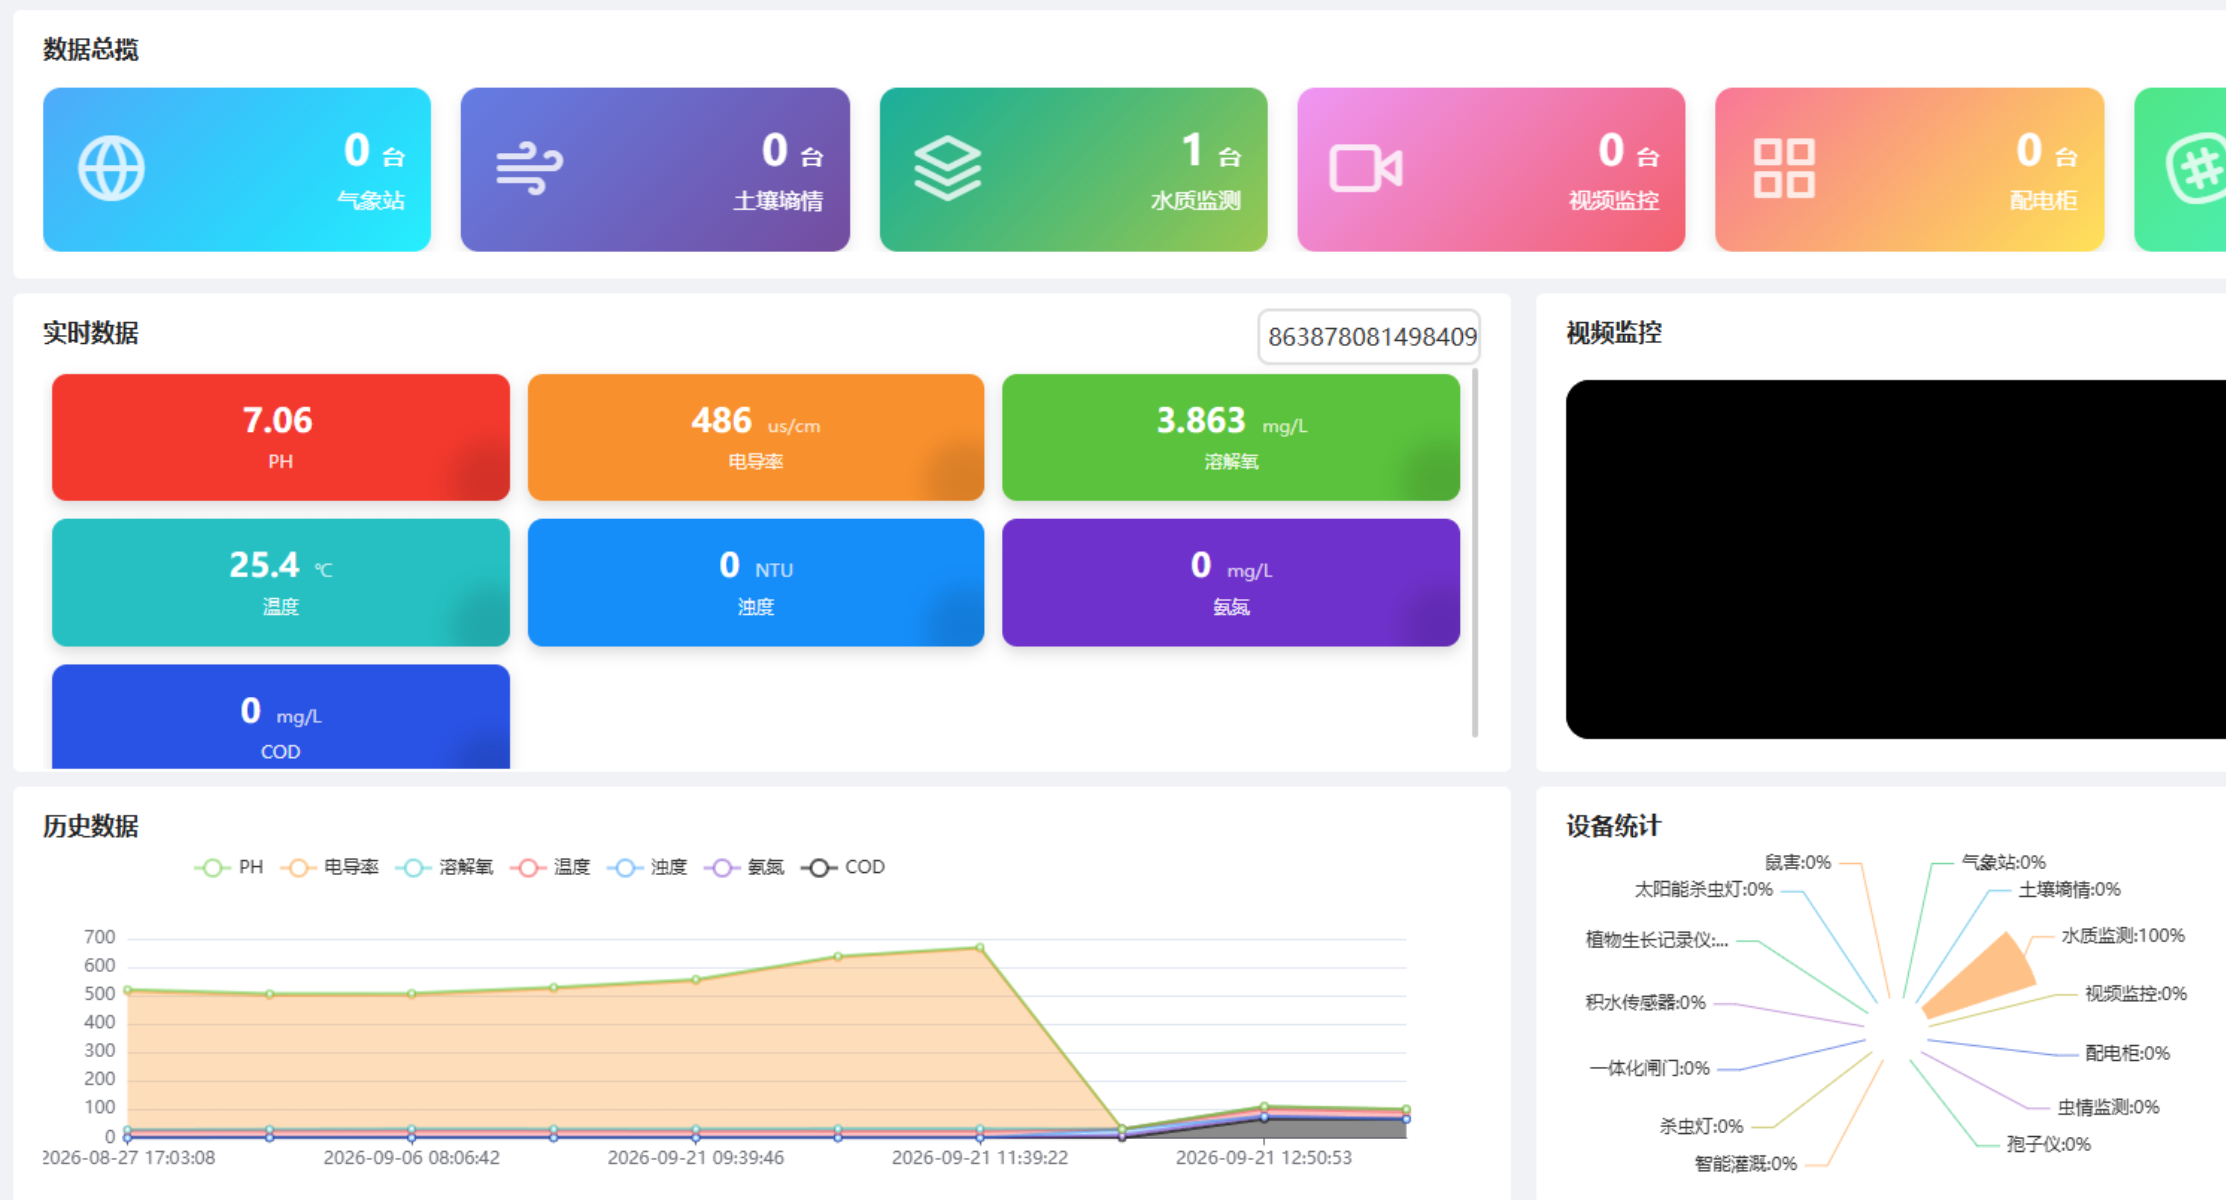Toggle 浊度 series in chart legend

[x=647, y=867]
